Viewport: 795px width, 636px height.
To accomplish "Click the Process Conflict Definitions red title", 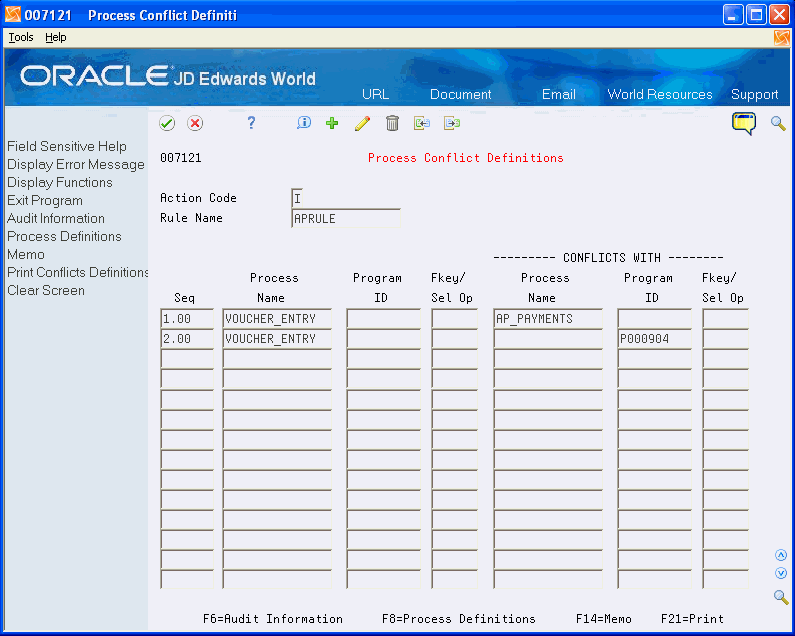I will pos(465,158).
